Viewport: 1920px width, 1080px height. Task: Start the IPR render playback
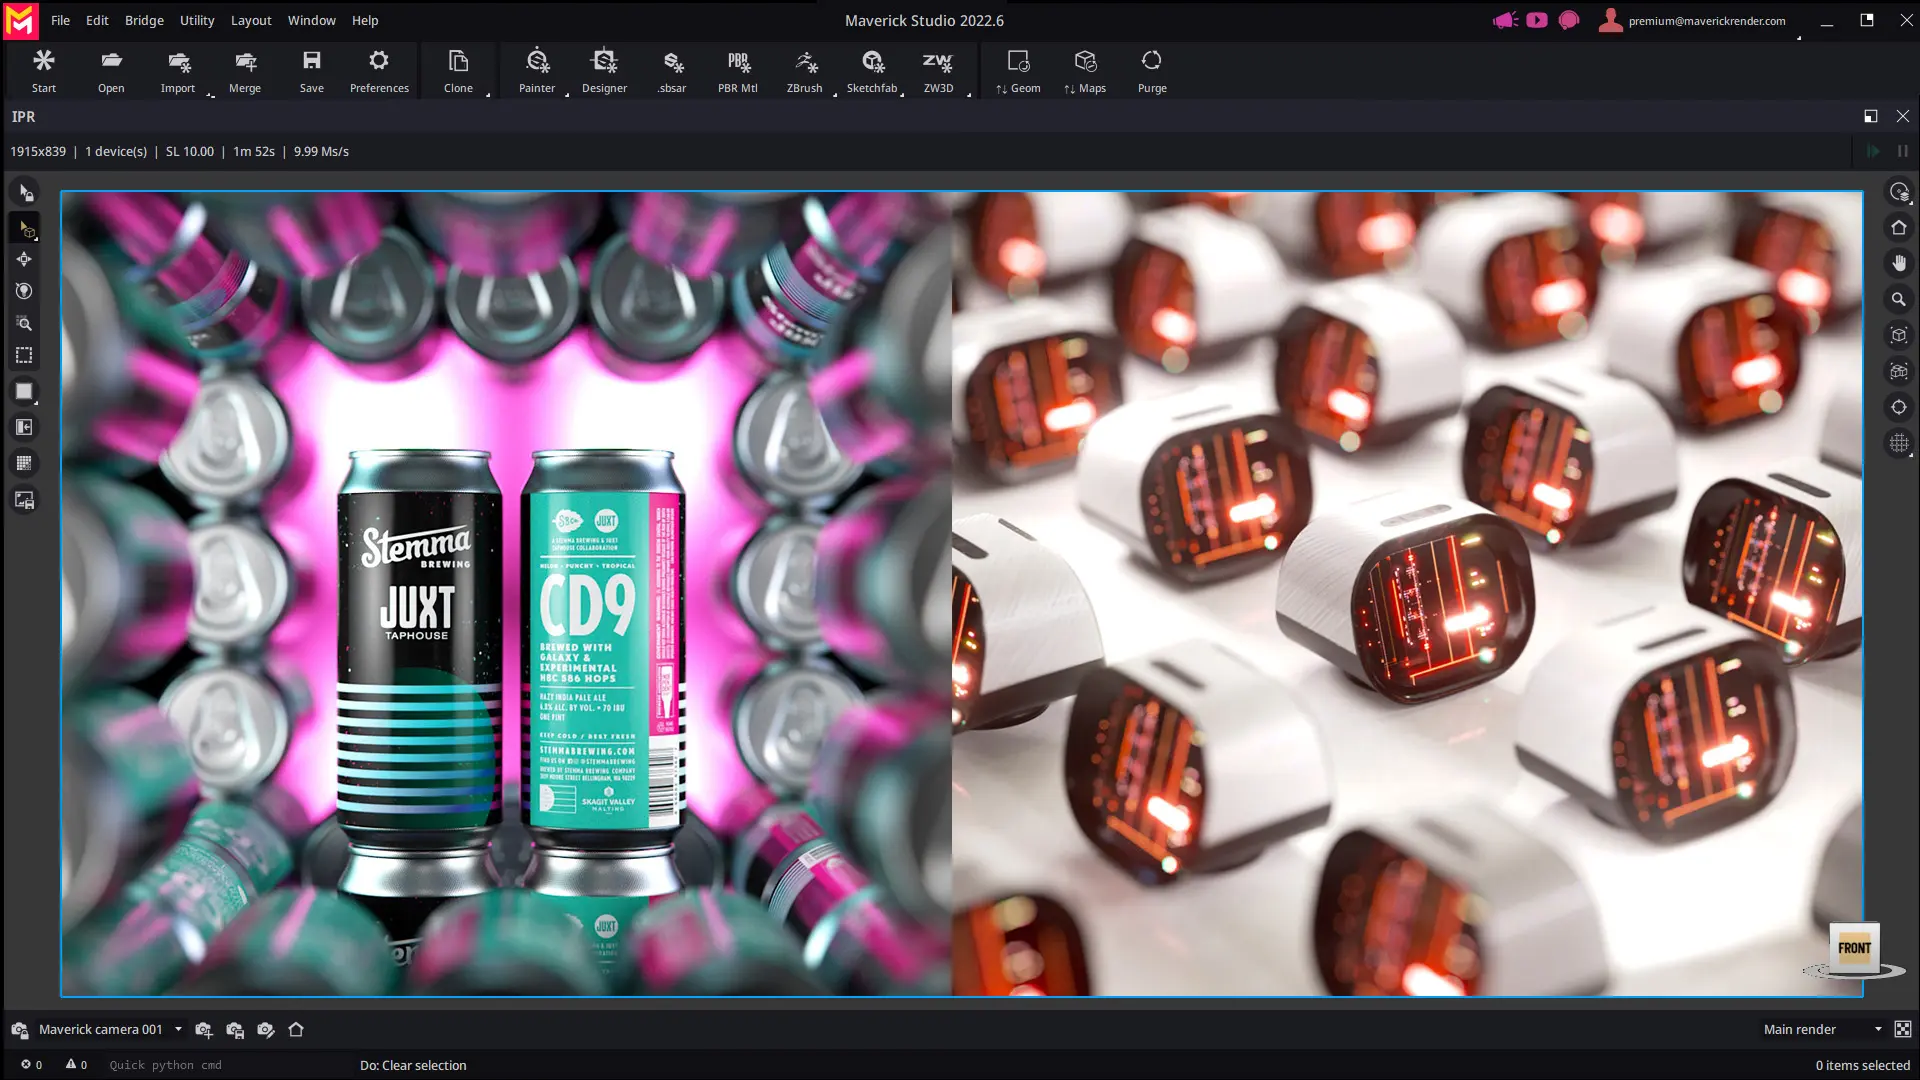click(x=1873, y=151)
